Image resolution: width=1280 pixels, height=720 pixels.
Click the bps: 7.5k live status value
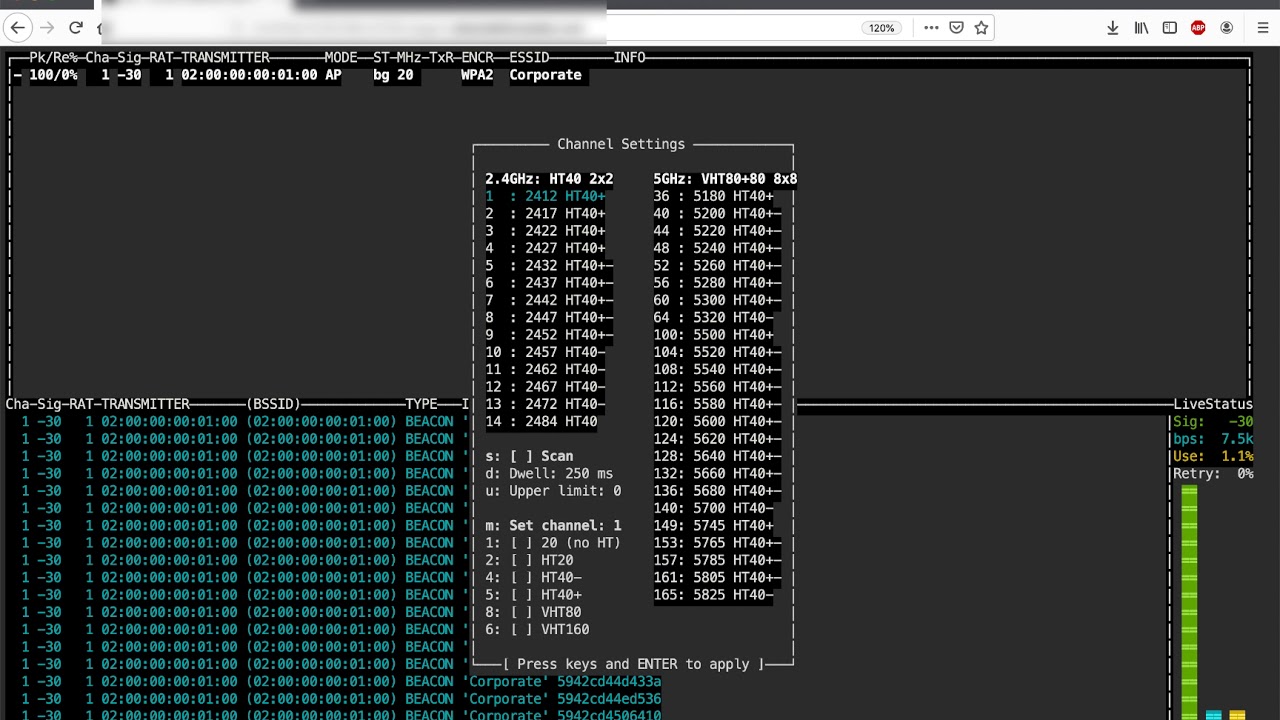[x=1213, y=439]
